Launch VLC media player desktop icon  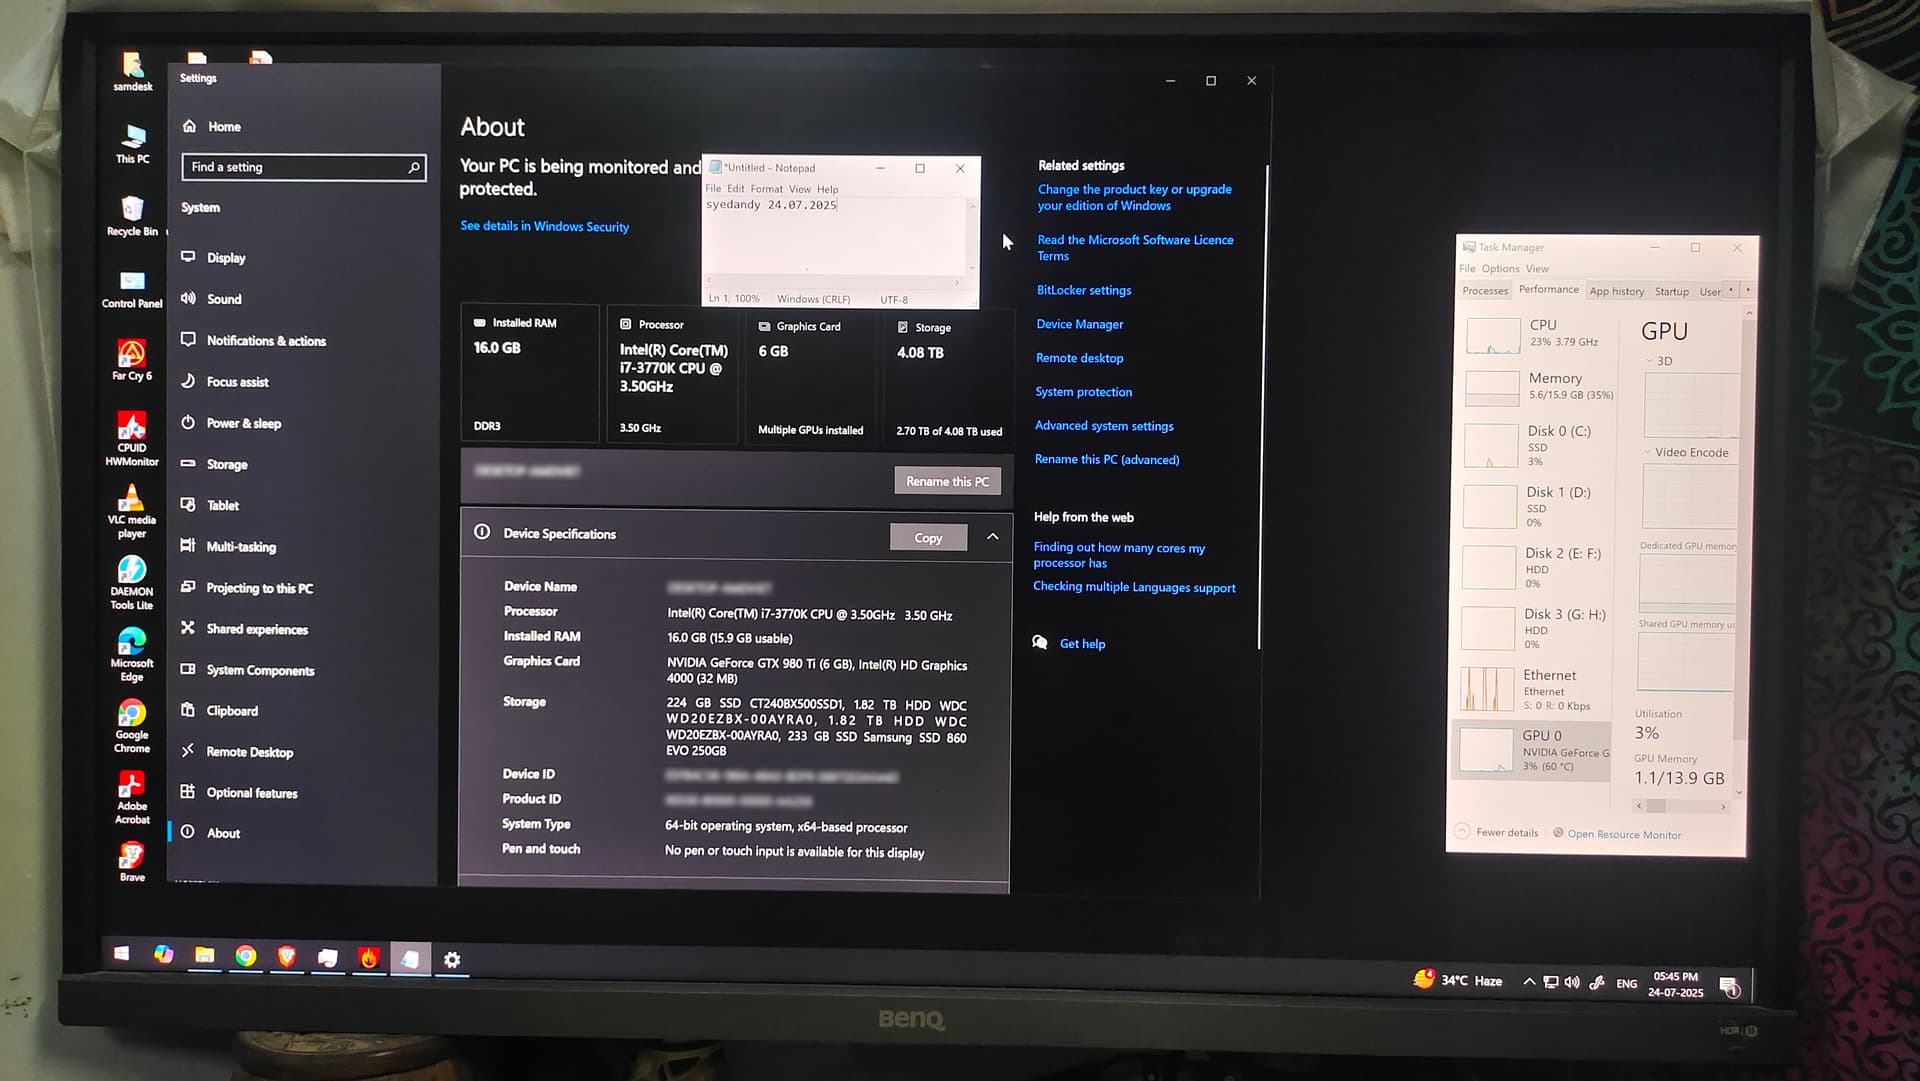pos(131,499)
